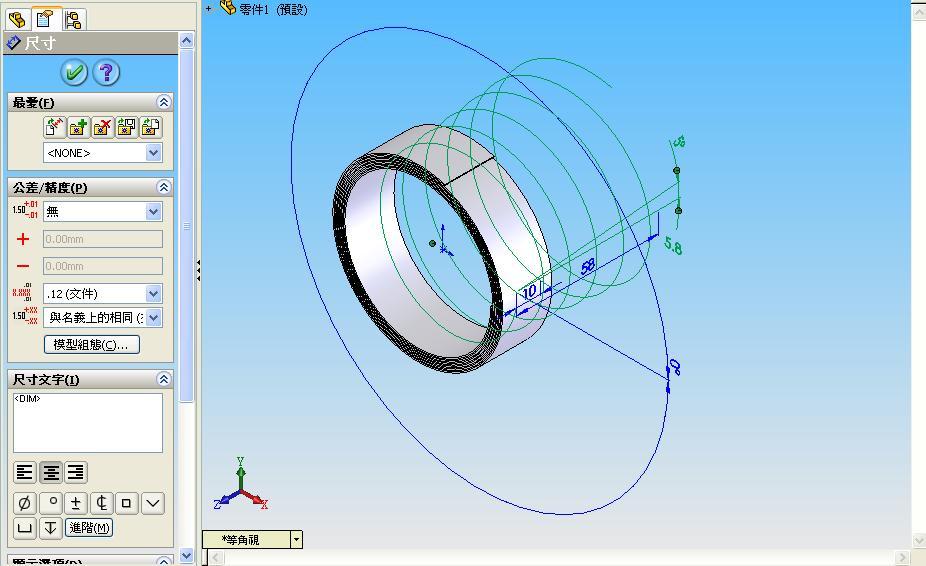
Task: Click the minus tolerance 0.00mm field
Action: 103,266
